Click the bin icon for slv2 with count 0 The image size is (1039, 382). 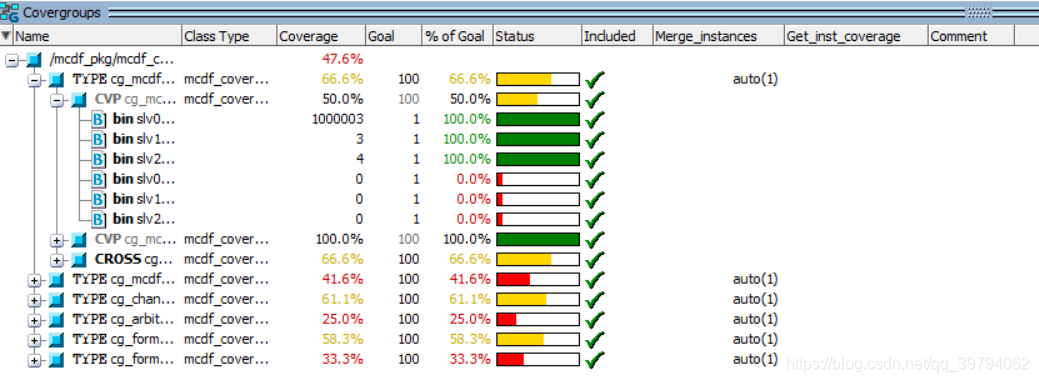click(x=99, y=219)
